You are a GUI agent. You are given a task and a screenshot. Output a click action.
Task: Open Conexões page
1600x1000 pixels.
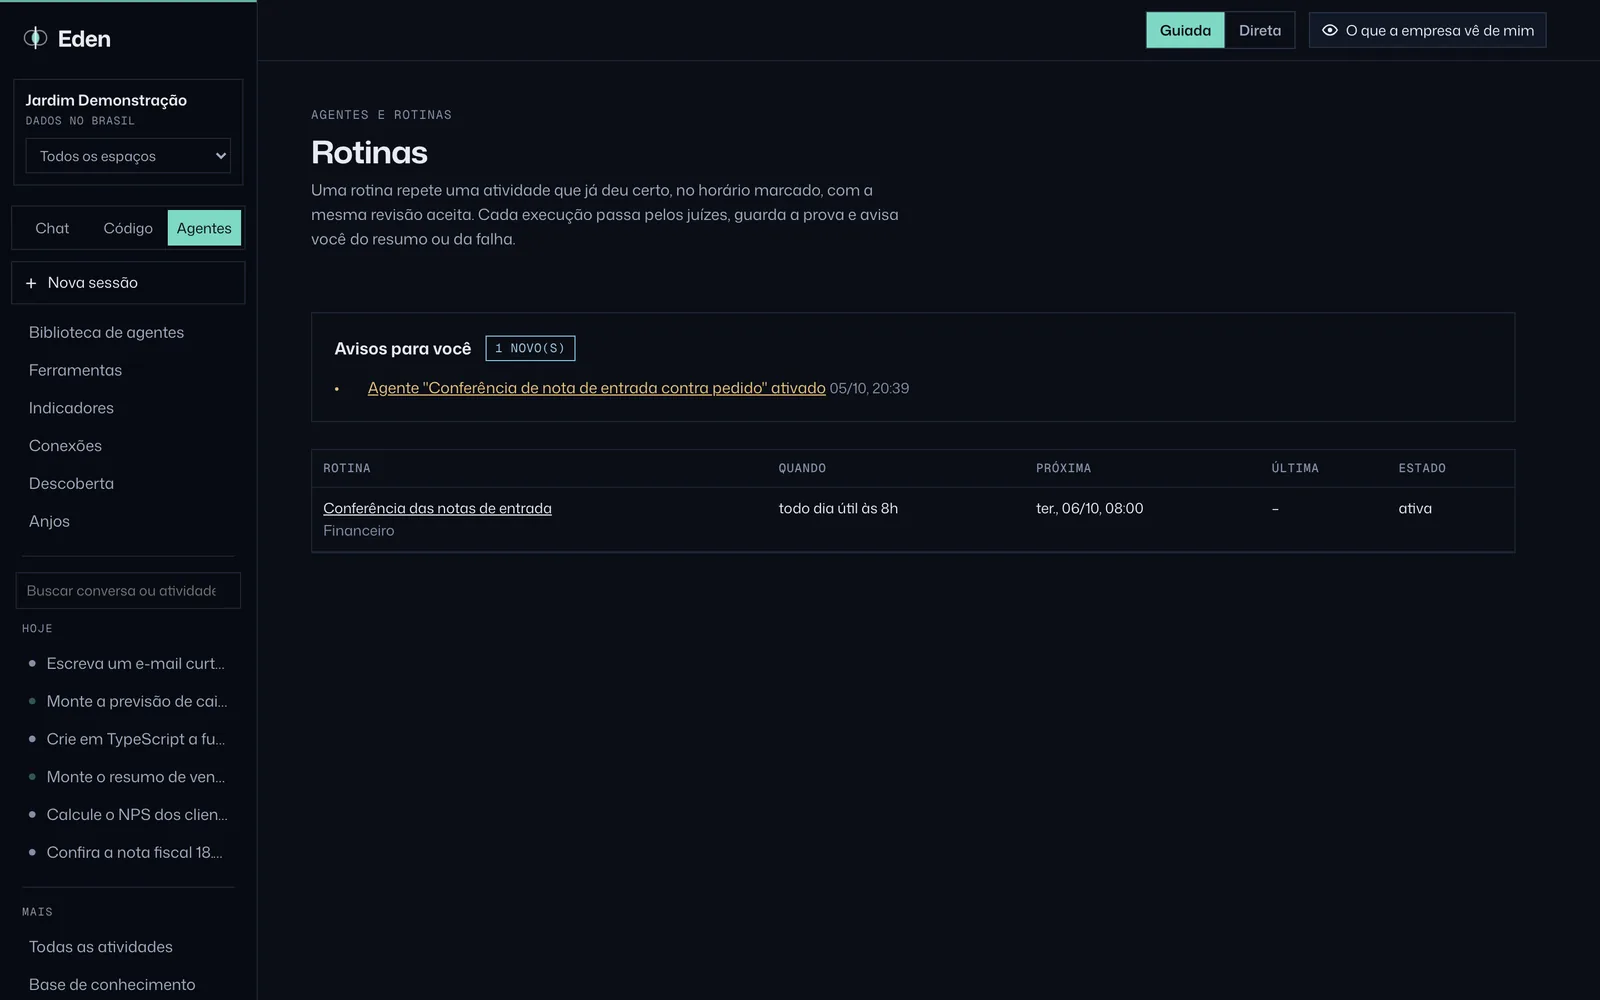[x=65, y=446]
